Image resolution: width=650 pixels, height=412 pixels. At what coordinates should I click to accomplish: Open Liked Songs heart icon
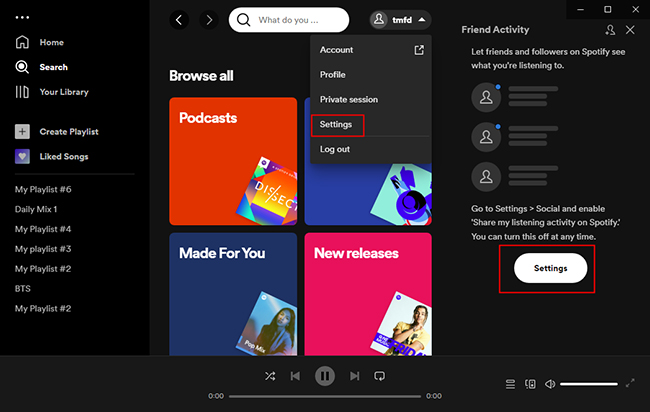click(x=22, y=157)
